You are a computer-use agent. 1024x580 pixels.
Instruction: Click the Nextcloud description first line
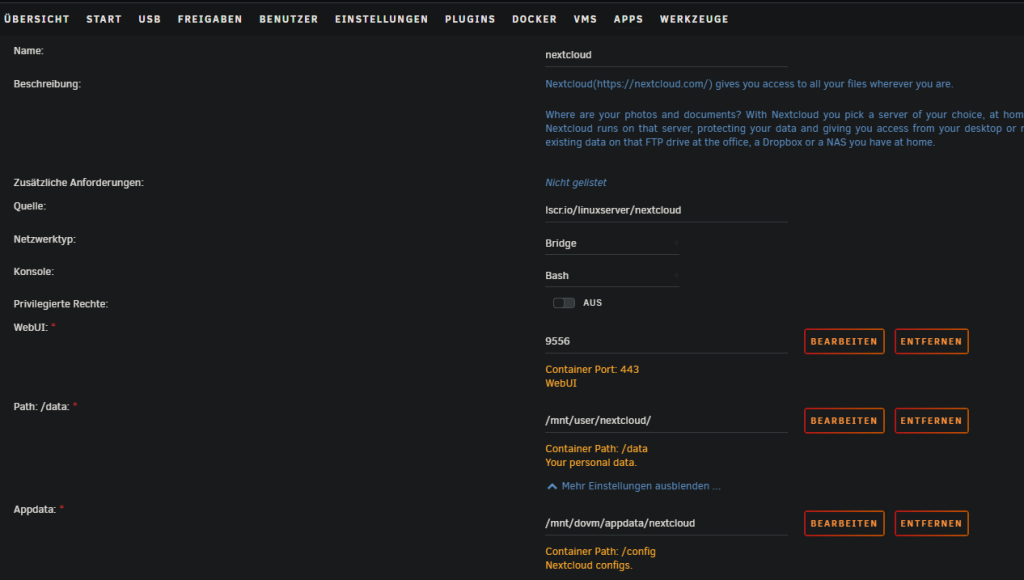point(749,84)
